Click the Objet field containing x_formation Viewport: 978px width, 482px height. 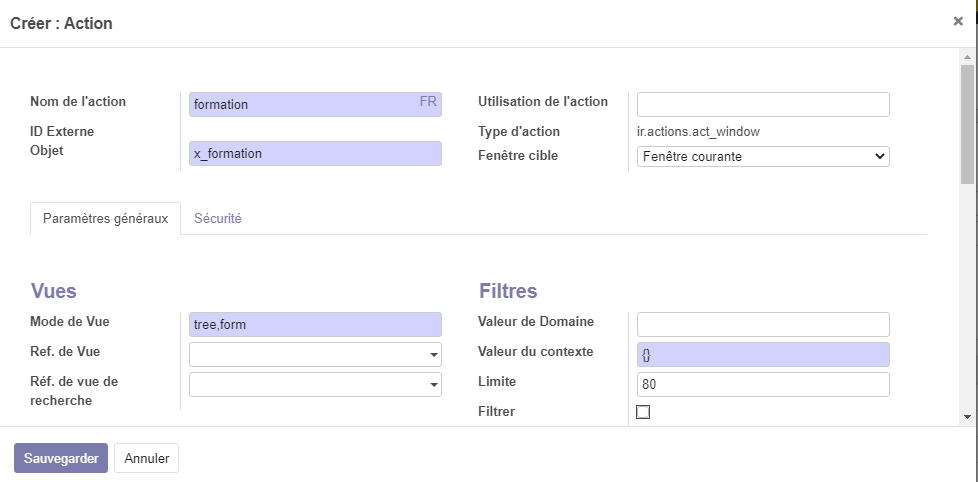coord(314,153)
